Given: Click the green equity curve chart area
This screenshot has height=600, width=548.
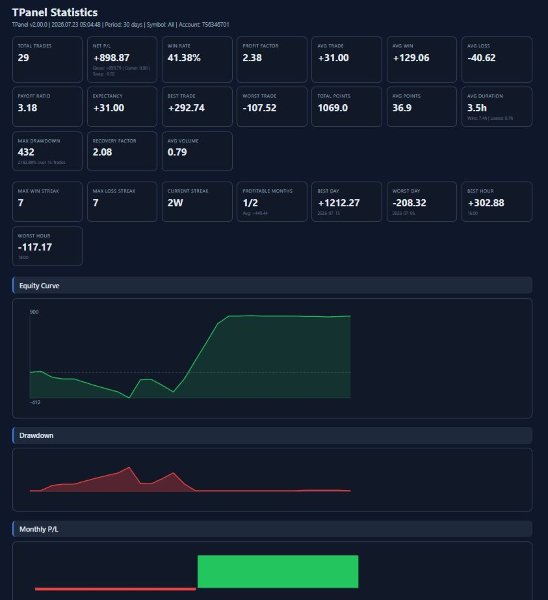Looking at the screenshot, I should [190, 357].
